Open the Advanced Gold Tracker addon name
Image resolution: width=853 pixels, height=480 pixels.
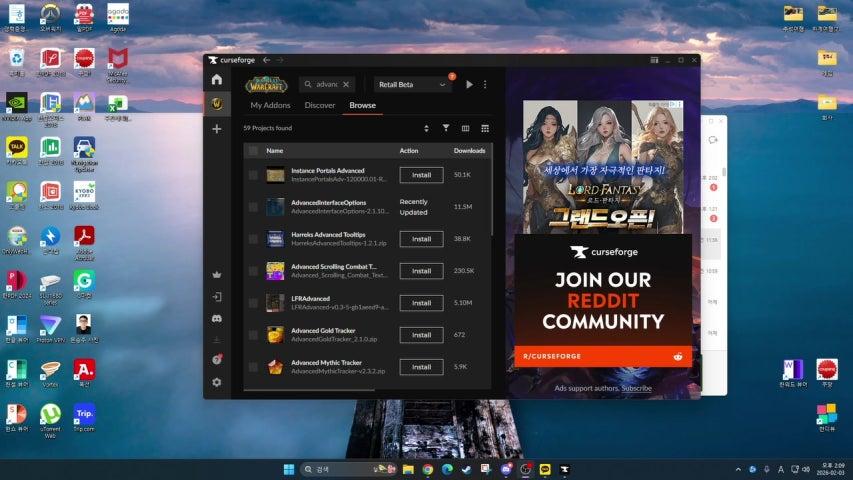323,330
